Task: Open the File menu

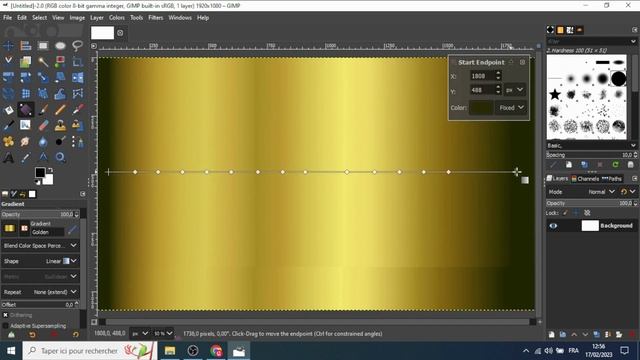Action: [7, 18]
